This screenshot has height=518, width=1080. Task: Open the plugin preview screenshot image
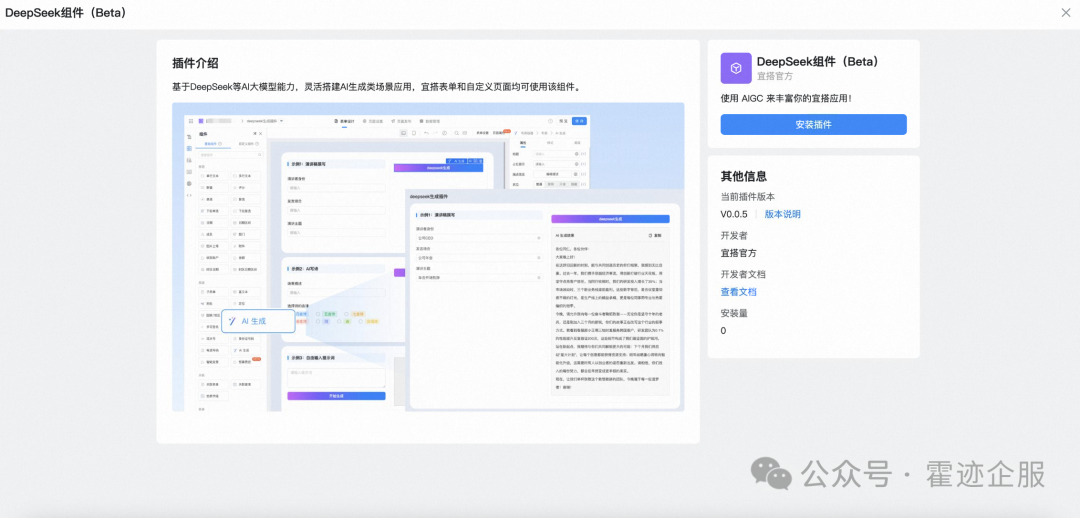pos(428,257)
